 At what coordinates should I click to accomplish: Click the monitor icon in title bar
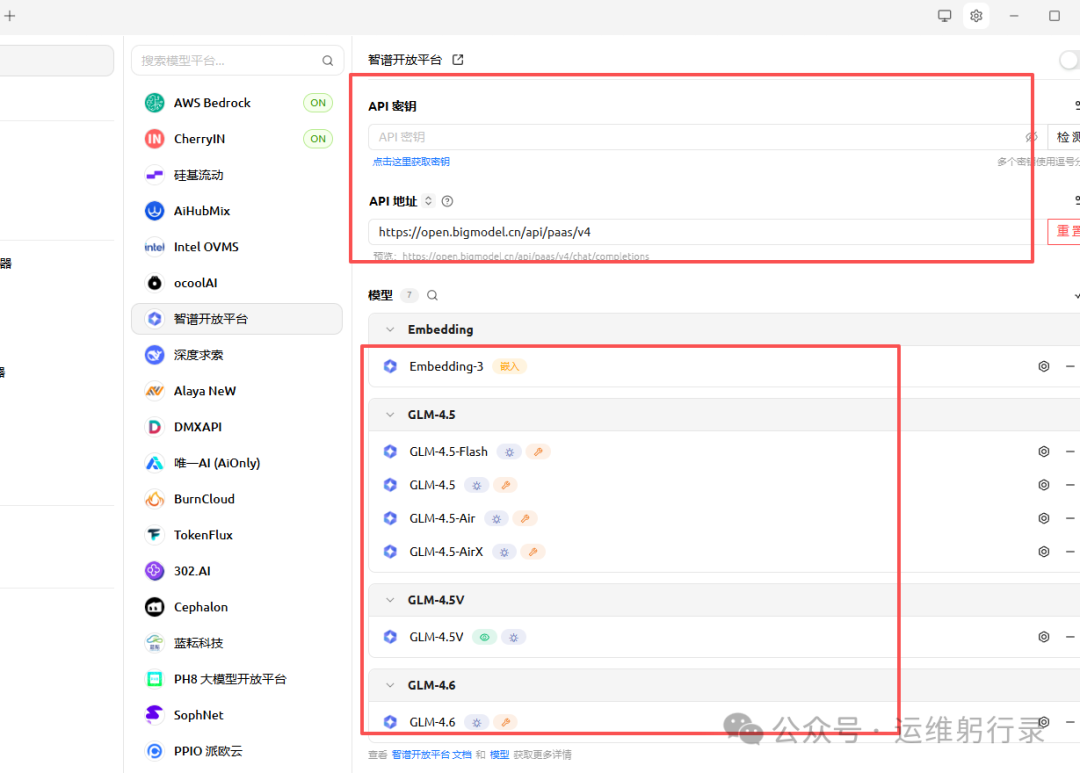(944, 16)
